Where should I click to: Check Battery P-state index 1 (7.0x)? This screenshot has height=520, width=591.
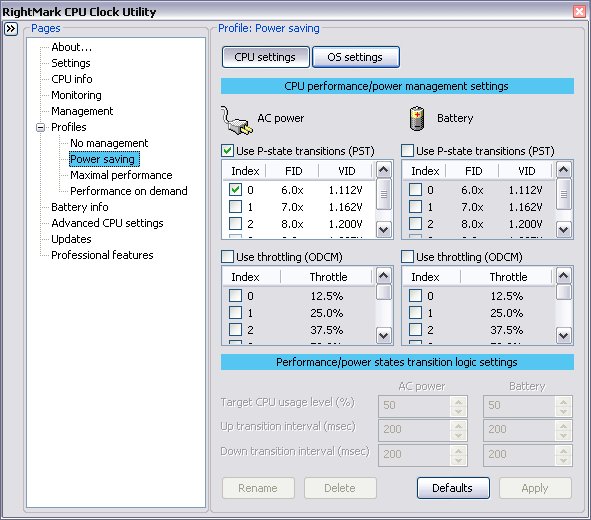tap(415, 206)
